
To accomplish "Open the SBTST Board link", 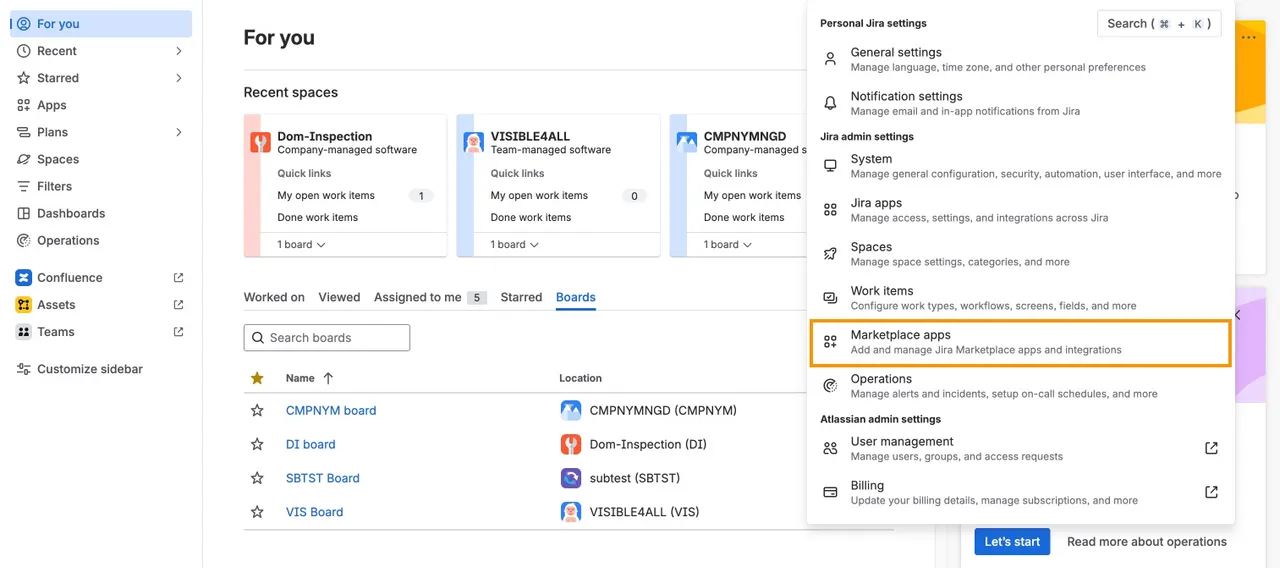I will pyautogui.click(x=322, y=478).
